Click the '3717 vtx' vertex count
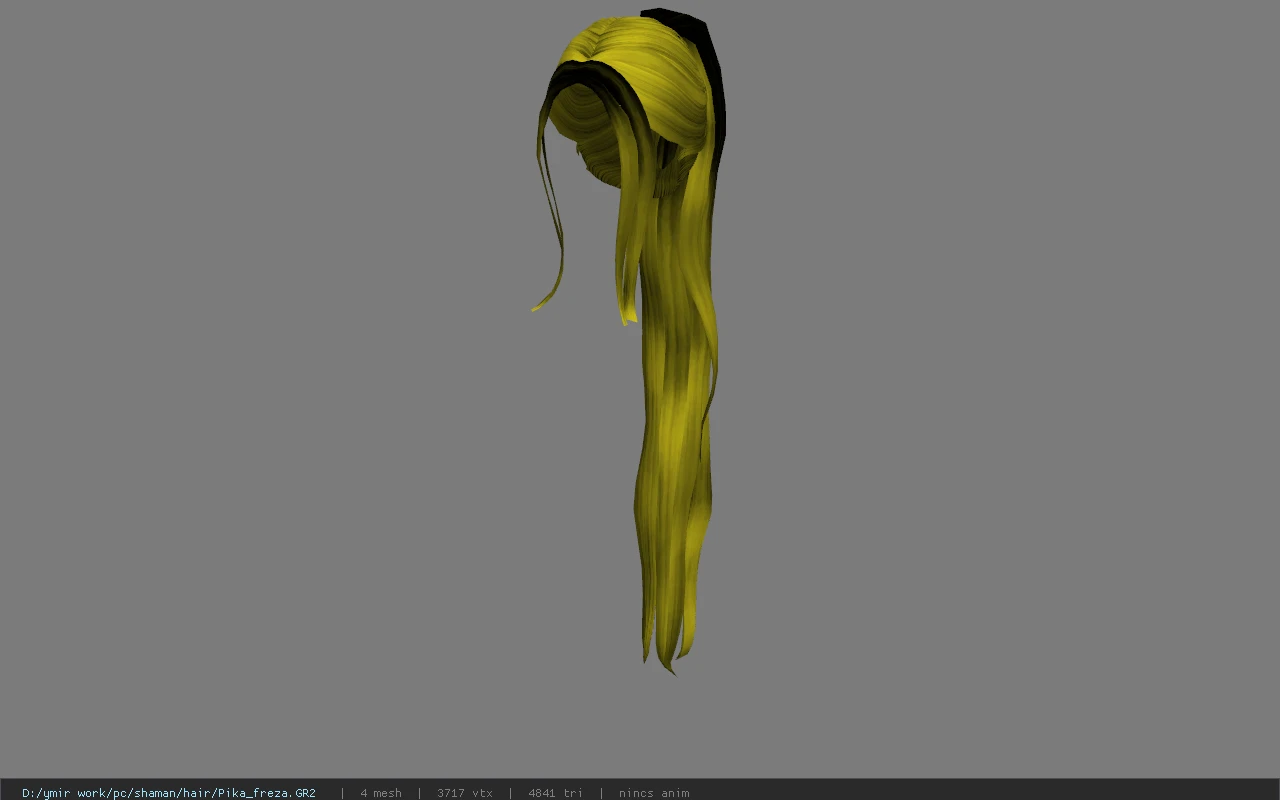This screenshot has height=800, width=1280. tap(465, 793)
